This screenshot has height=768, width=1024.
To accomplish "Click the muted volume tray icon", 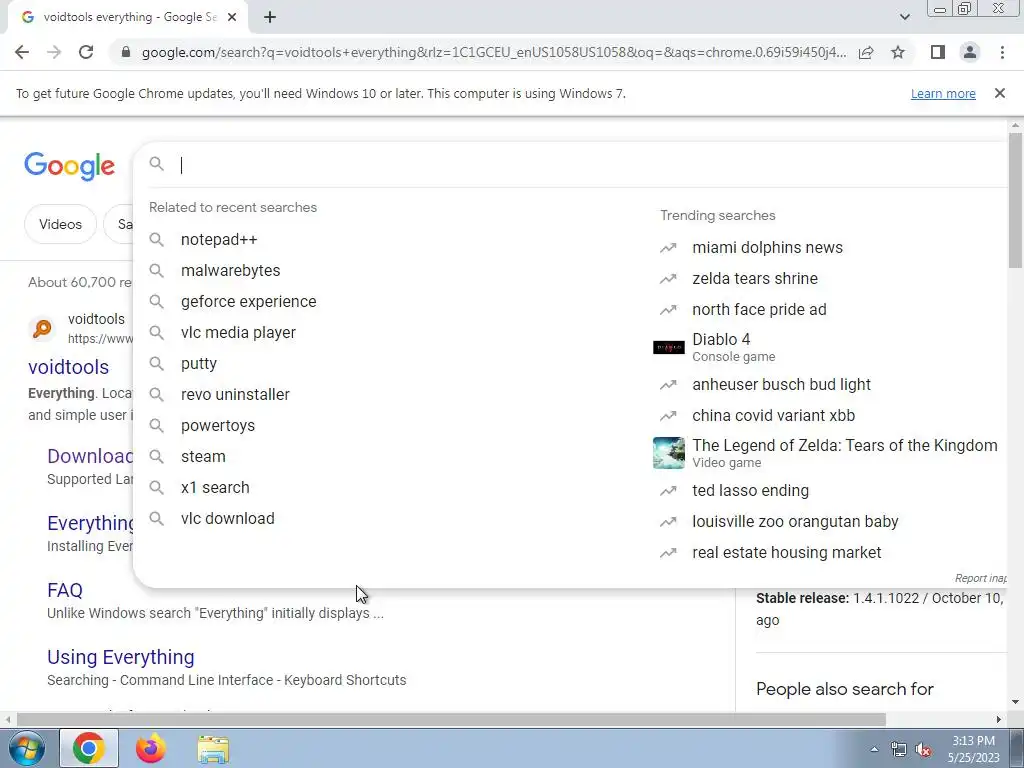I will click(923, 750).
